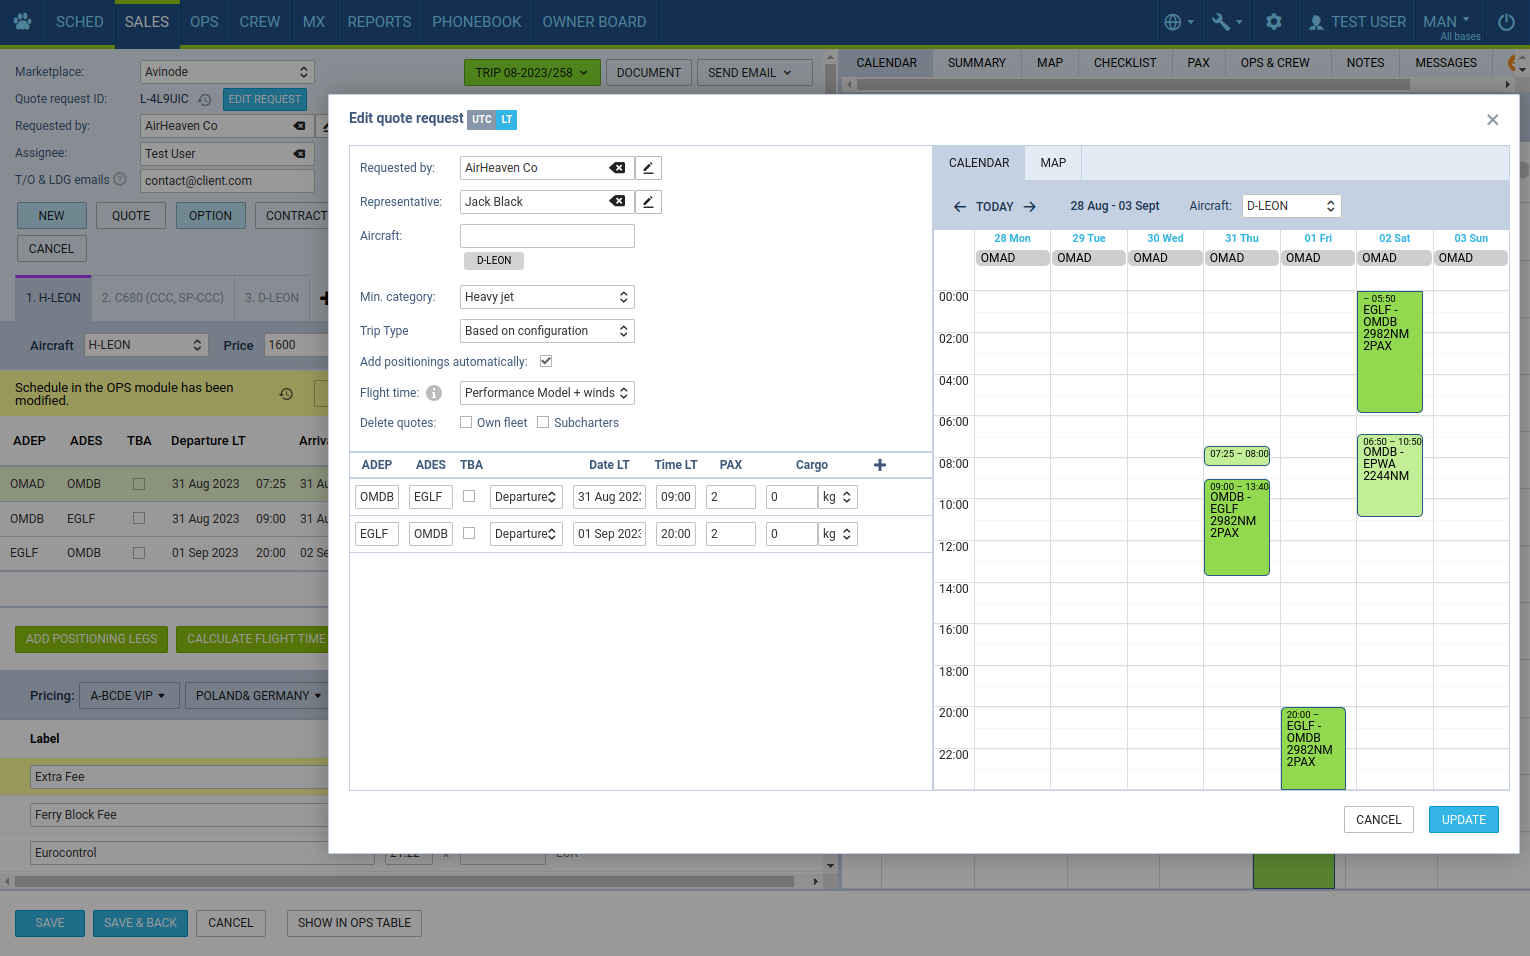
Task: Expand the Trip Type dropdown
Action: pyautogui.click(x=547, y=331)
